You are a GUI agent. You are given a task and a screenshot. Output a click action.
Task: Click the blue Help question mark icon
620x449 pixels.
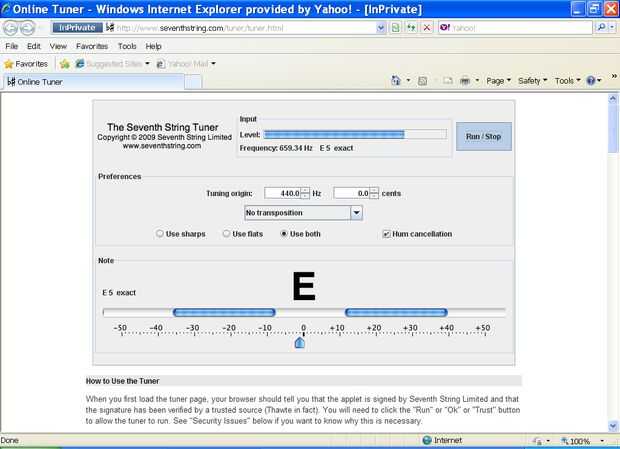tap(591, 81)
